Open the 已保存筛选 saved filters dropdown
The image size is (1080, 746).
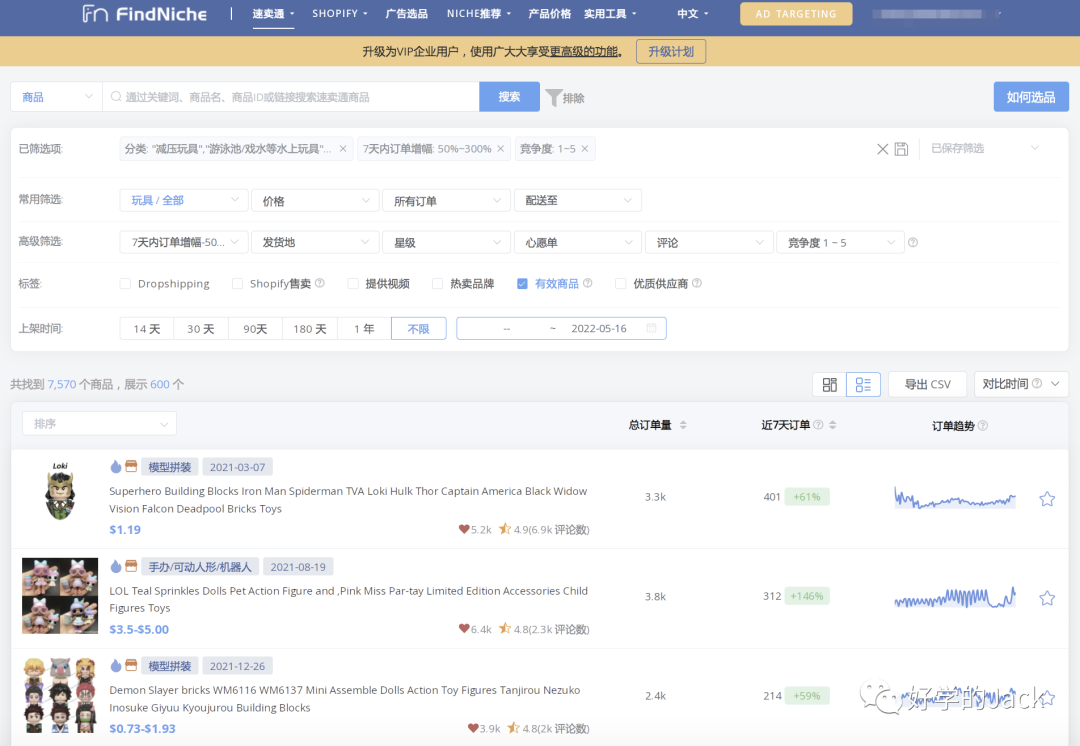point(984,149)
